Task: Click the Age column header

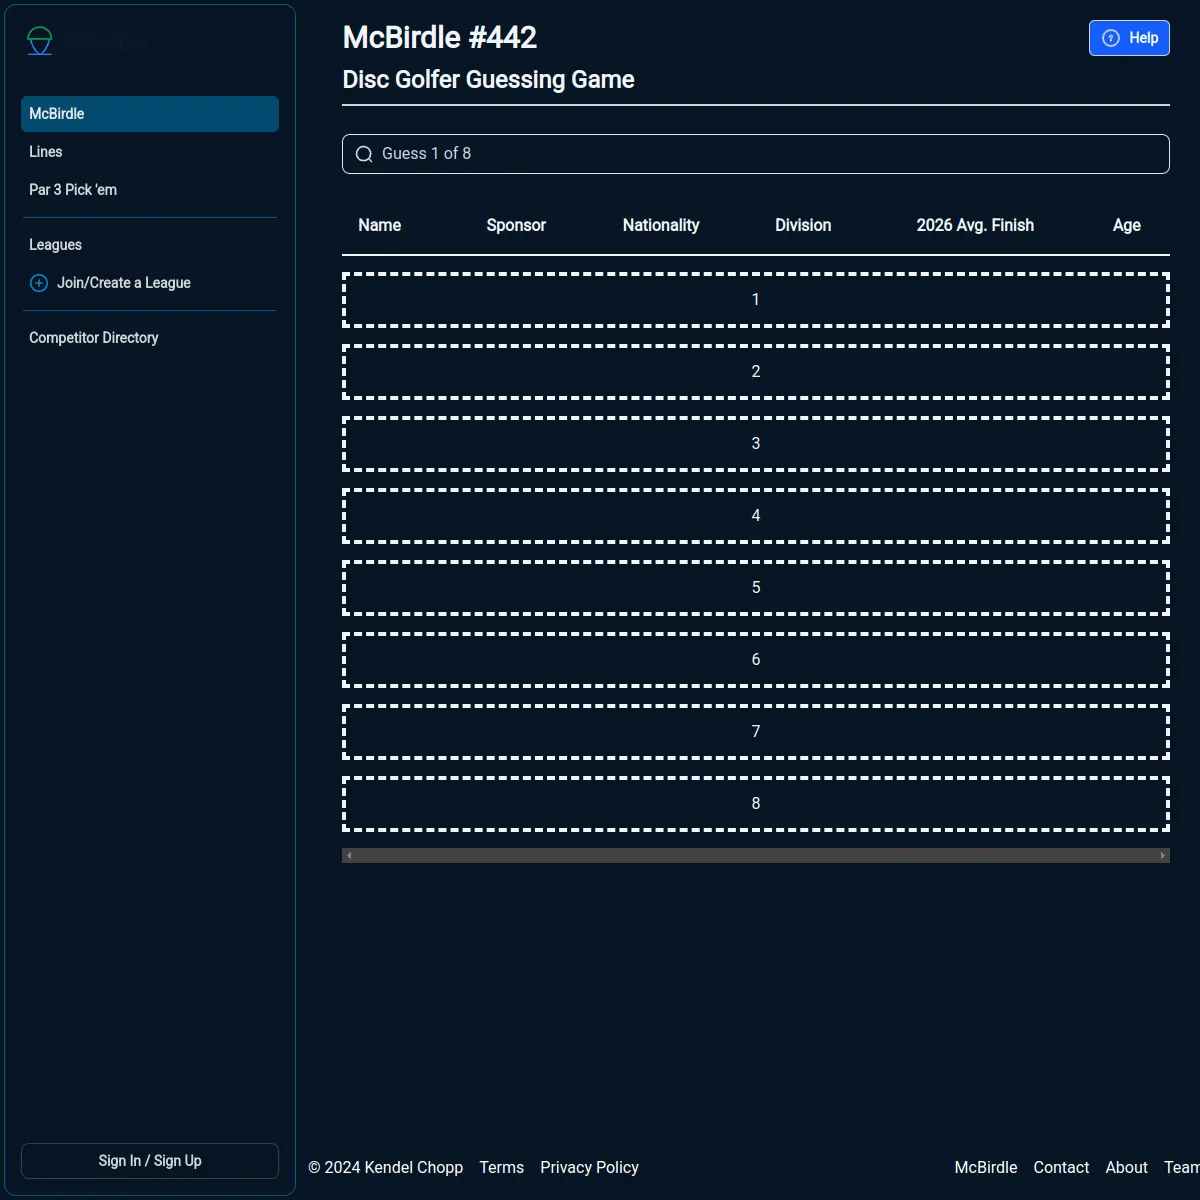Action: (x=1127, y=225)
